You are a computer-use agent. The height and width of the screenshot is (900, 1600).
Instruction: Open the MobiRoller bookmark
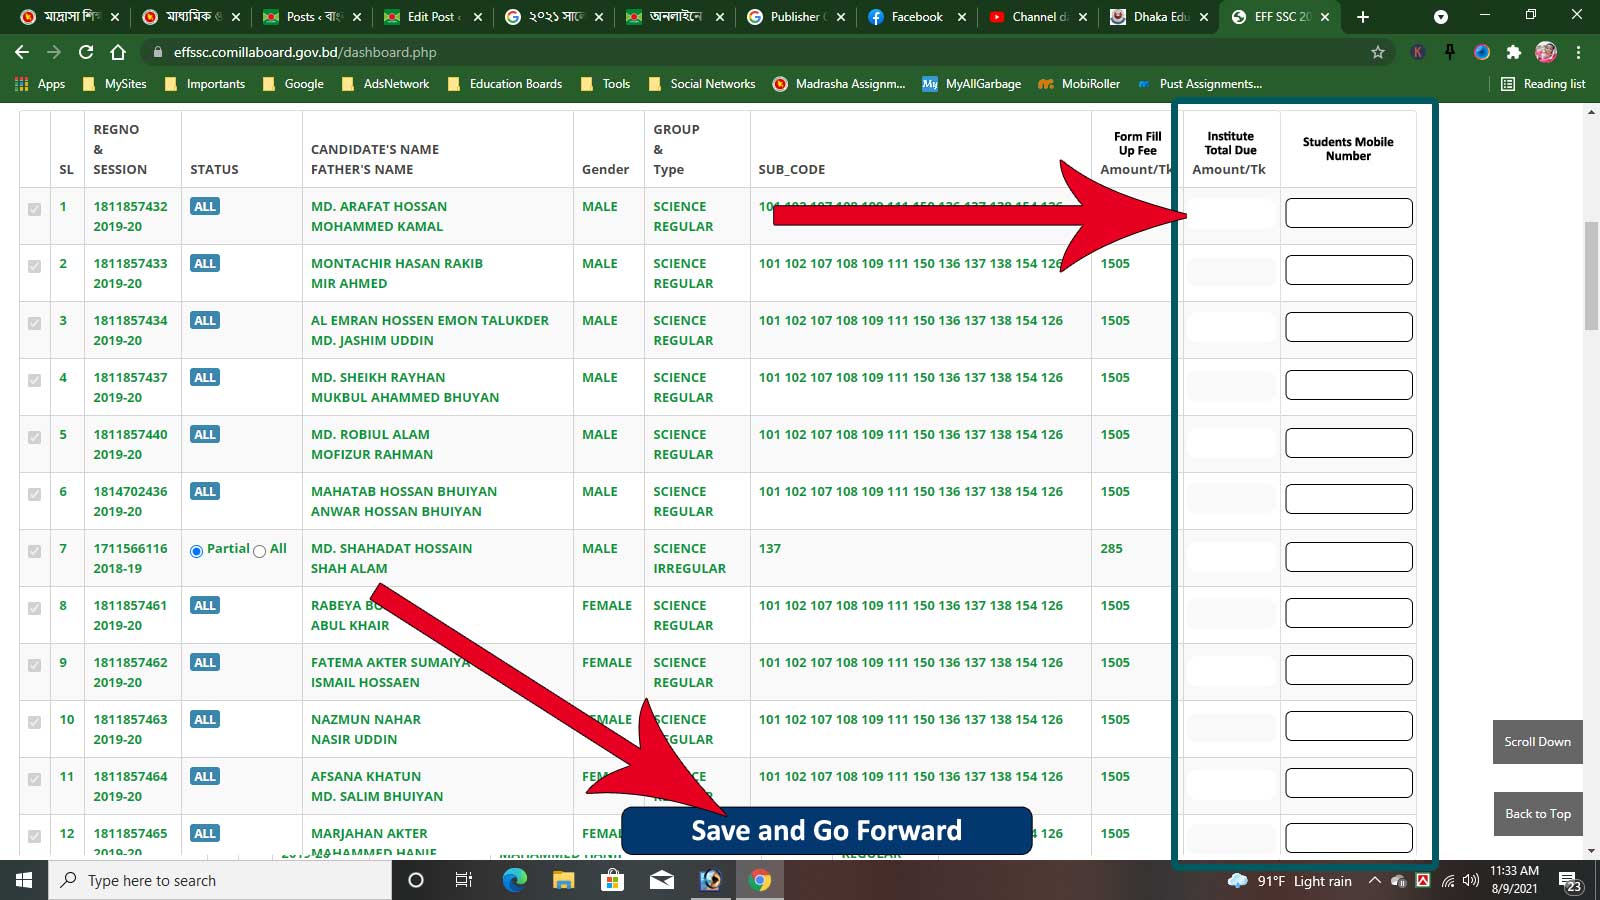pyautogui.click(x=1079, y=84)
